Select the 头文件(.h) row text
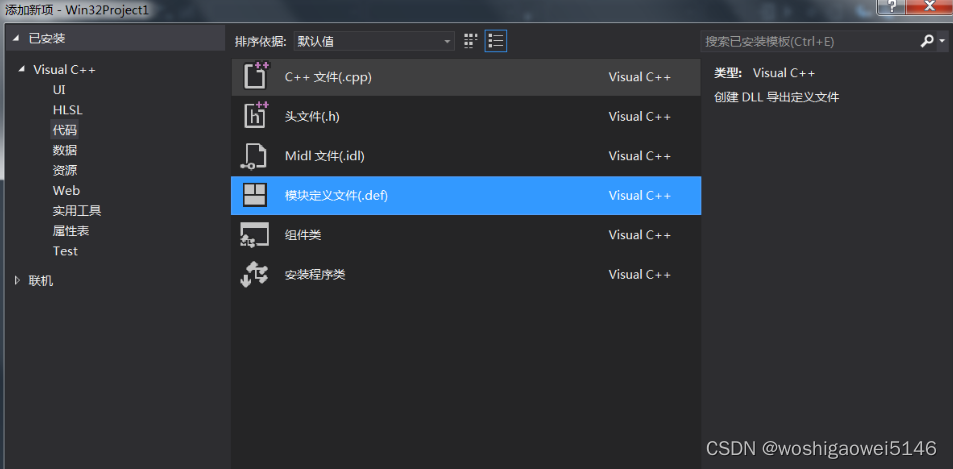The image size is (953, 469). coord(312,117)
